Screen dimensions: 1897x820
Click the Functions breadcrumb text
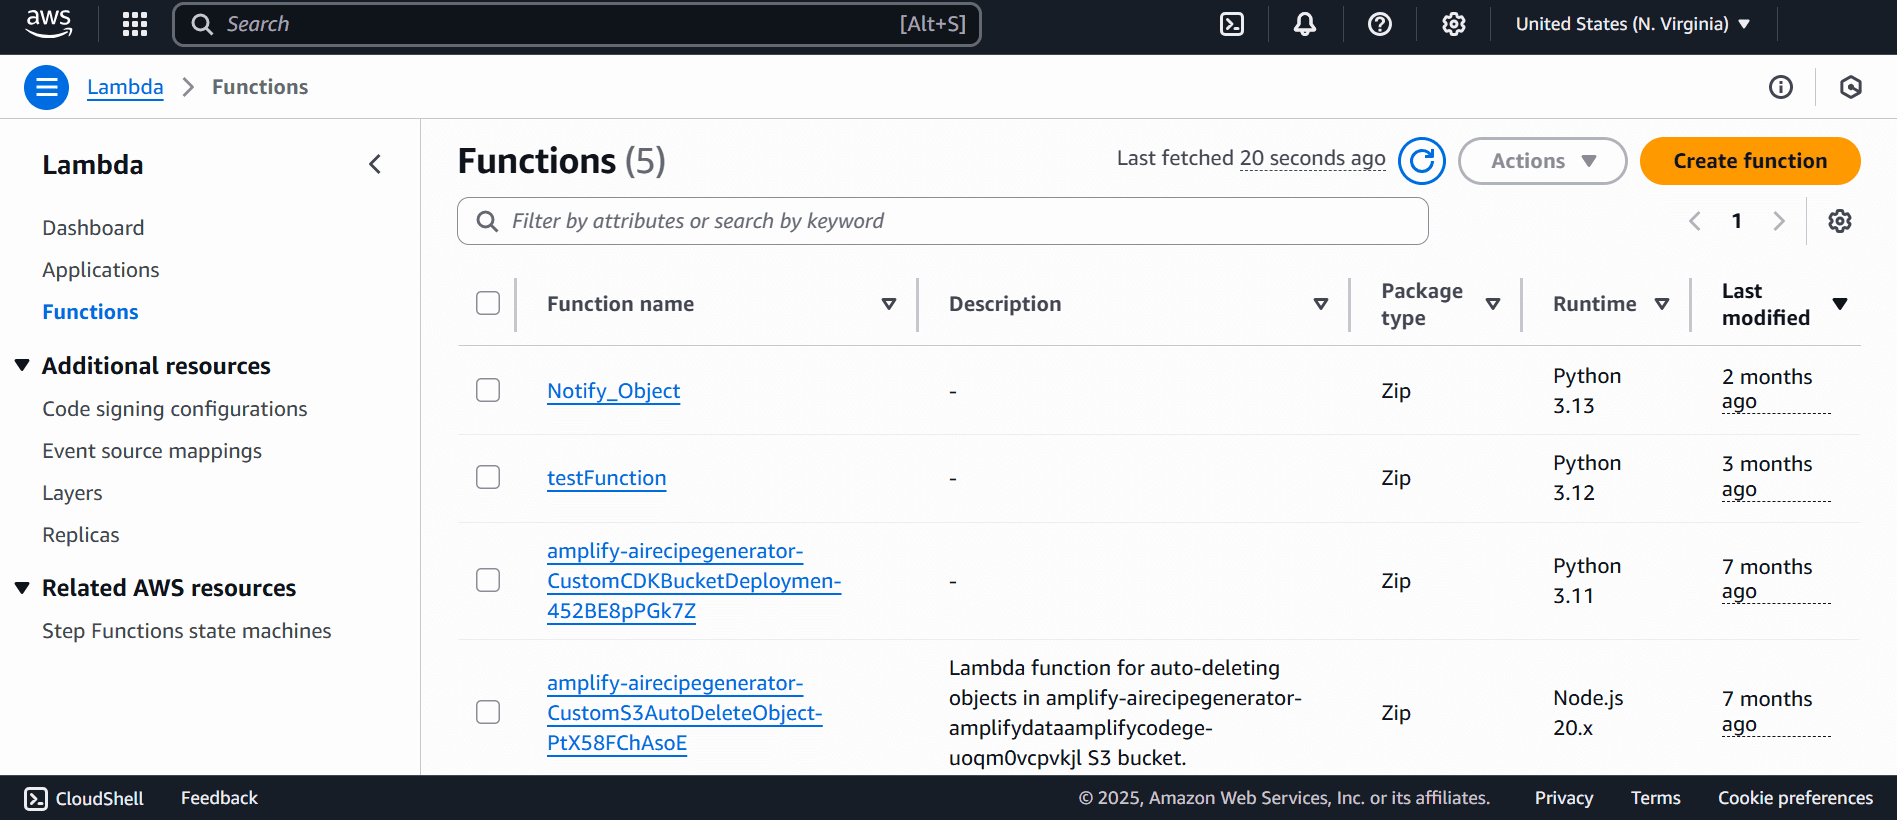[x=260, y=87]
